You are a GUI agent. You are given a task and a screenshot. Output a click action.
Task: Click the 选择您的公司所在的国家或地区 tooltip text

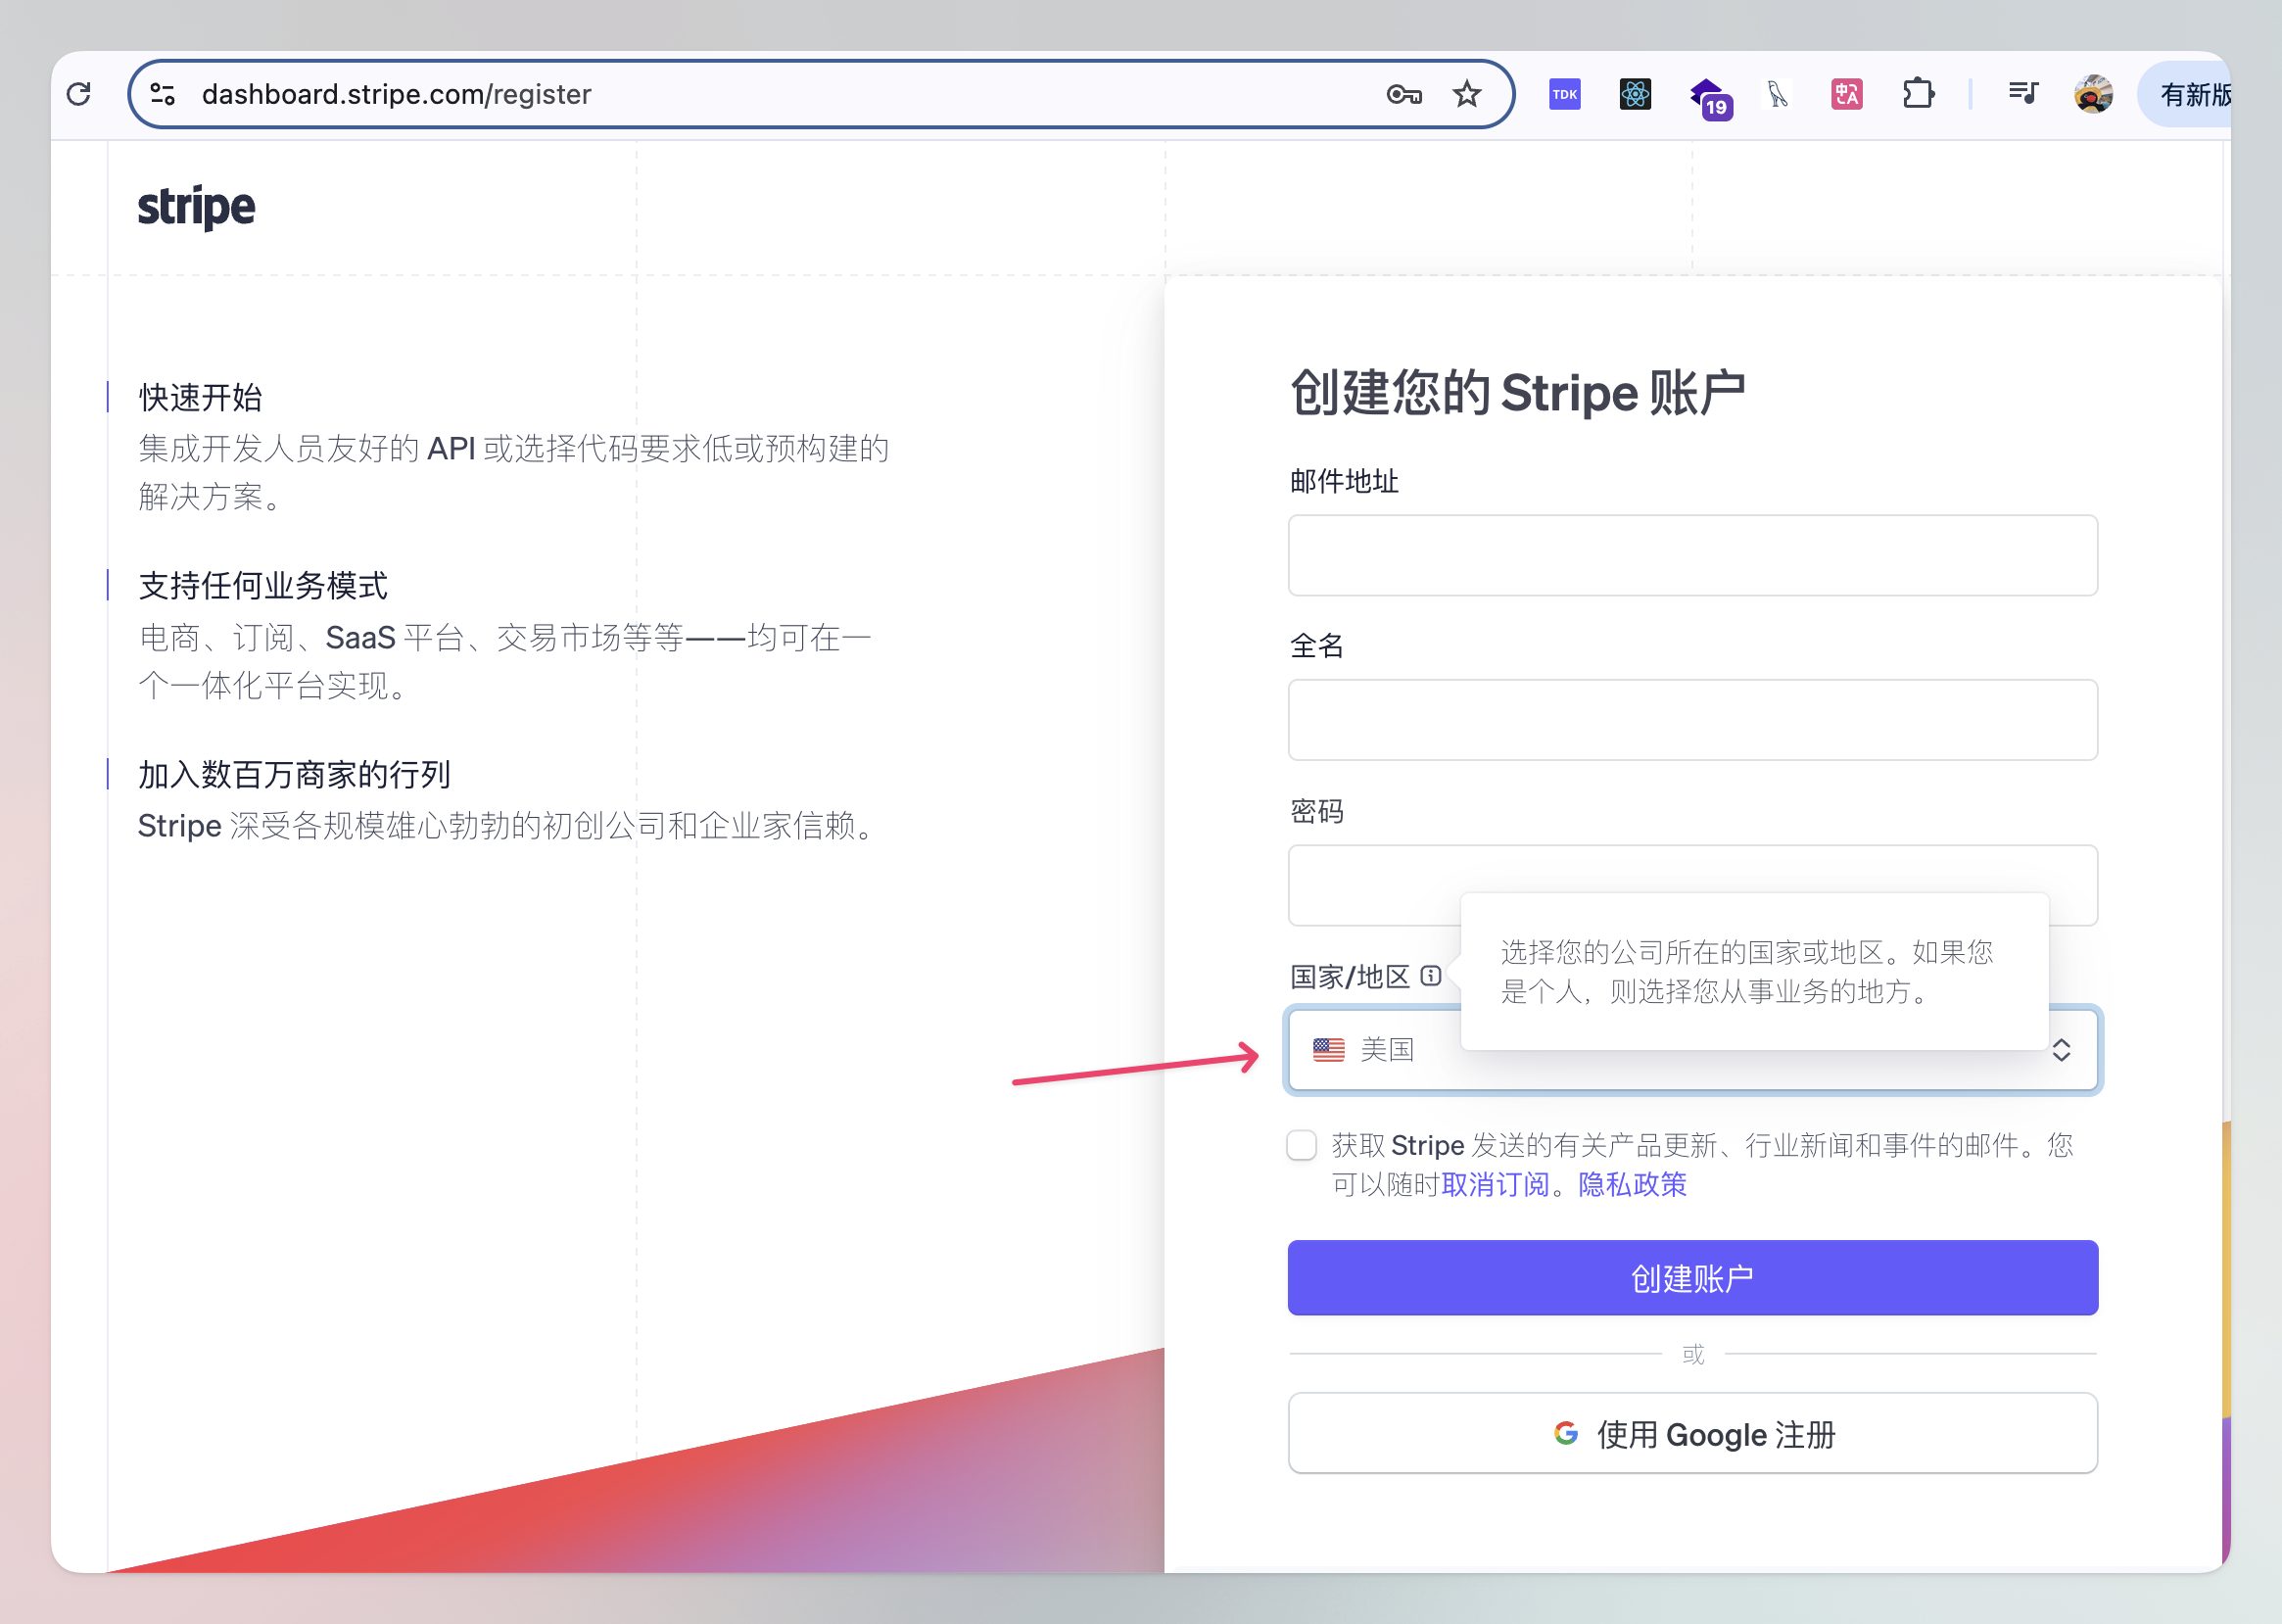1746,971
